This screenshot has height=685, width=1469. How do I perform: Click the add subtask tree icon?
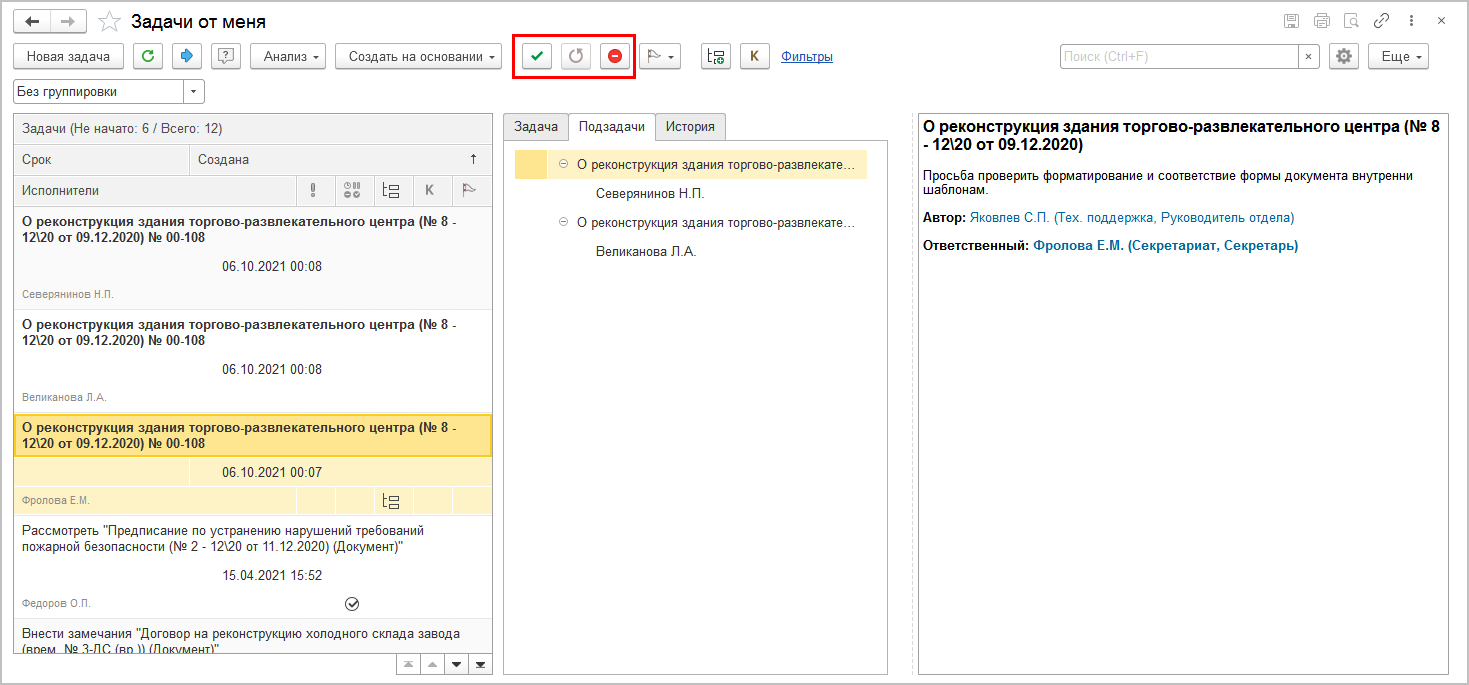[716, 57]
